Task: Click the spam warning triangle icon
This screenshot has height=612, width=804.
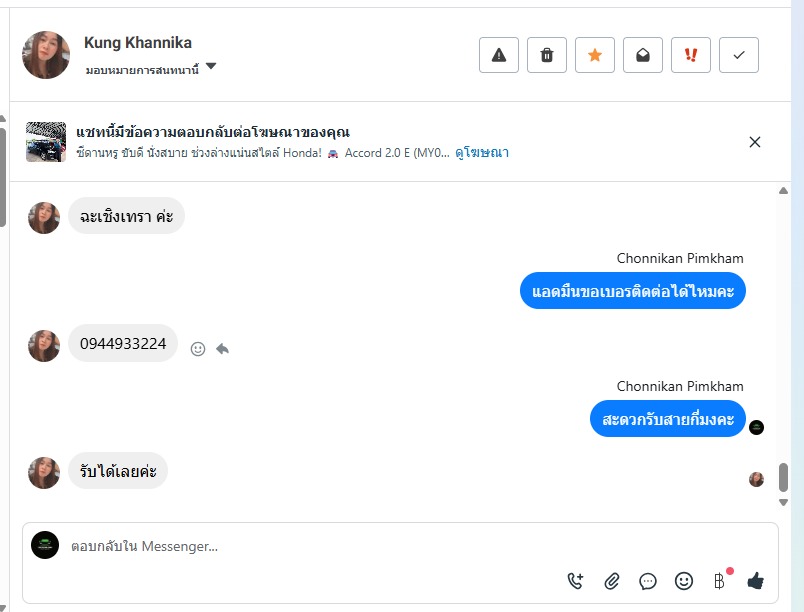Action: (499, 55)
